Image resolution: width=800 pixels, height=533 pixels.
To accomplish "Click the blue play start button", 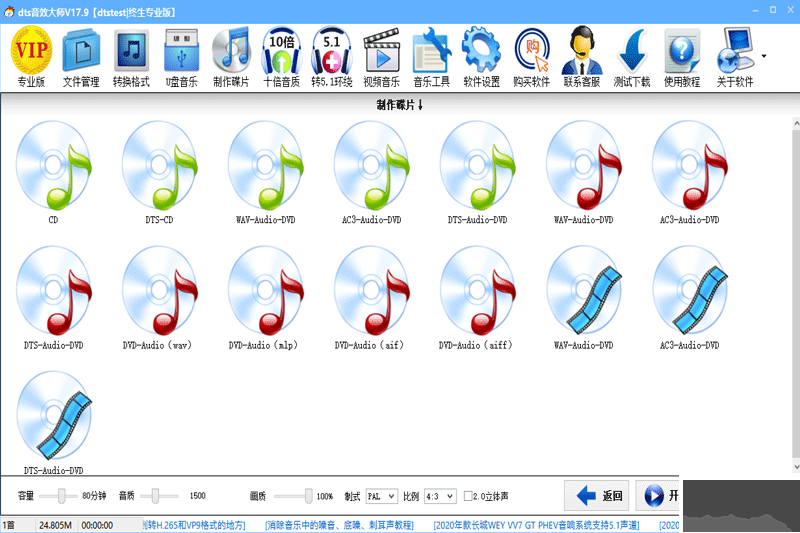I will 658,495.
